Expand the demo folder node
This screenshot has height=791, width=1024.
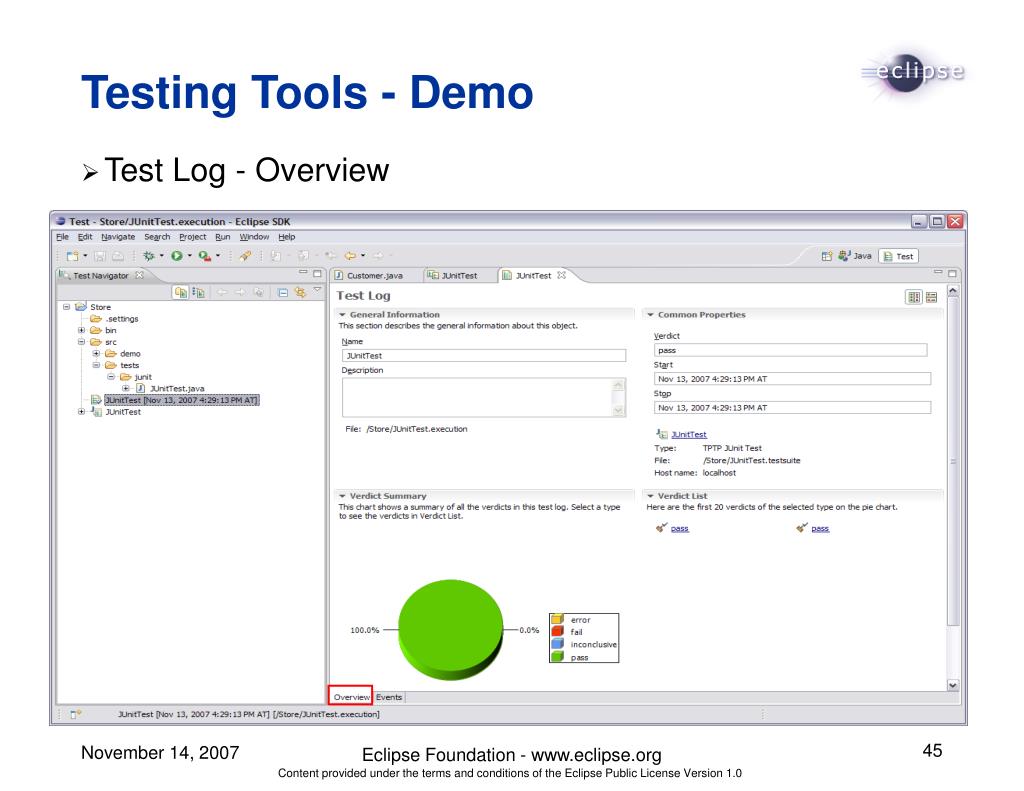click(96, 353)
